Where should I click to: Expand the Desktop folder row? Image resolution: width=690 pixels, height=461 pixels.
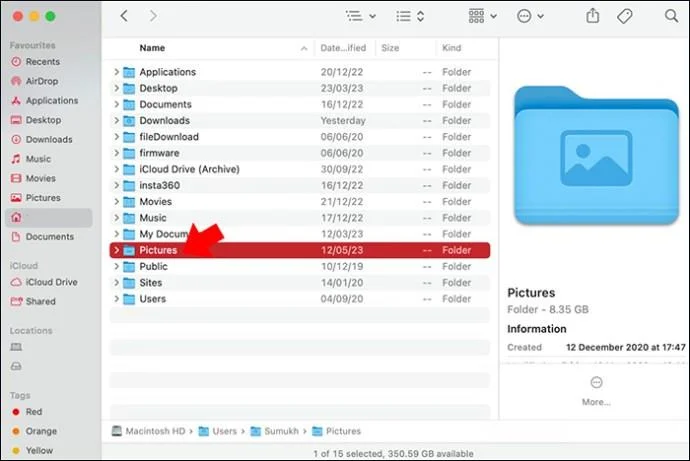tap(116, 88)
